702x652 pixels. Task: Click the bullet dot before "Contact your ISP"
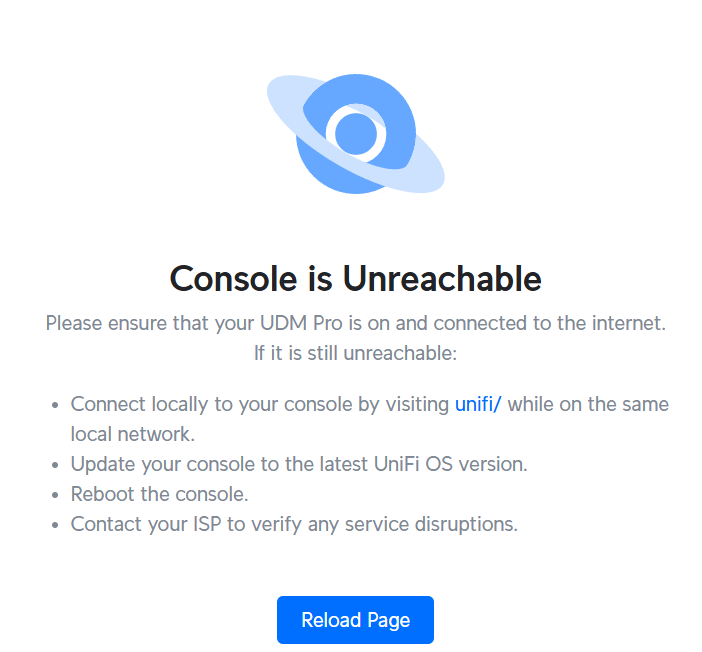click(55, 525)
